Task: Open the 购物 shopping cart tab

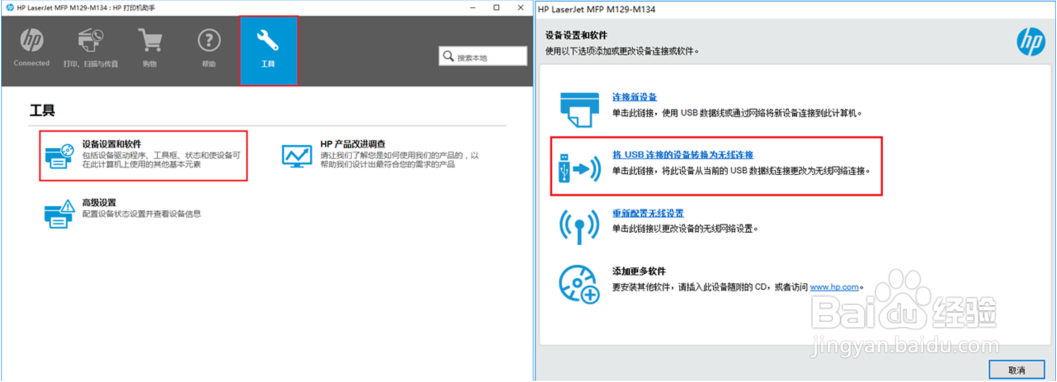Action: click(x=150, y=48)
